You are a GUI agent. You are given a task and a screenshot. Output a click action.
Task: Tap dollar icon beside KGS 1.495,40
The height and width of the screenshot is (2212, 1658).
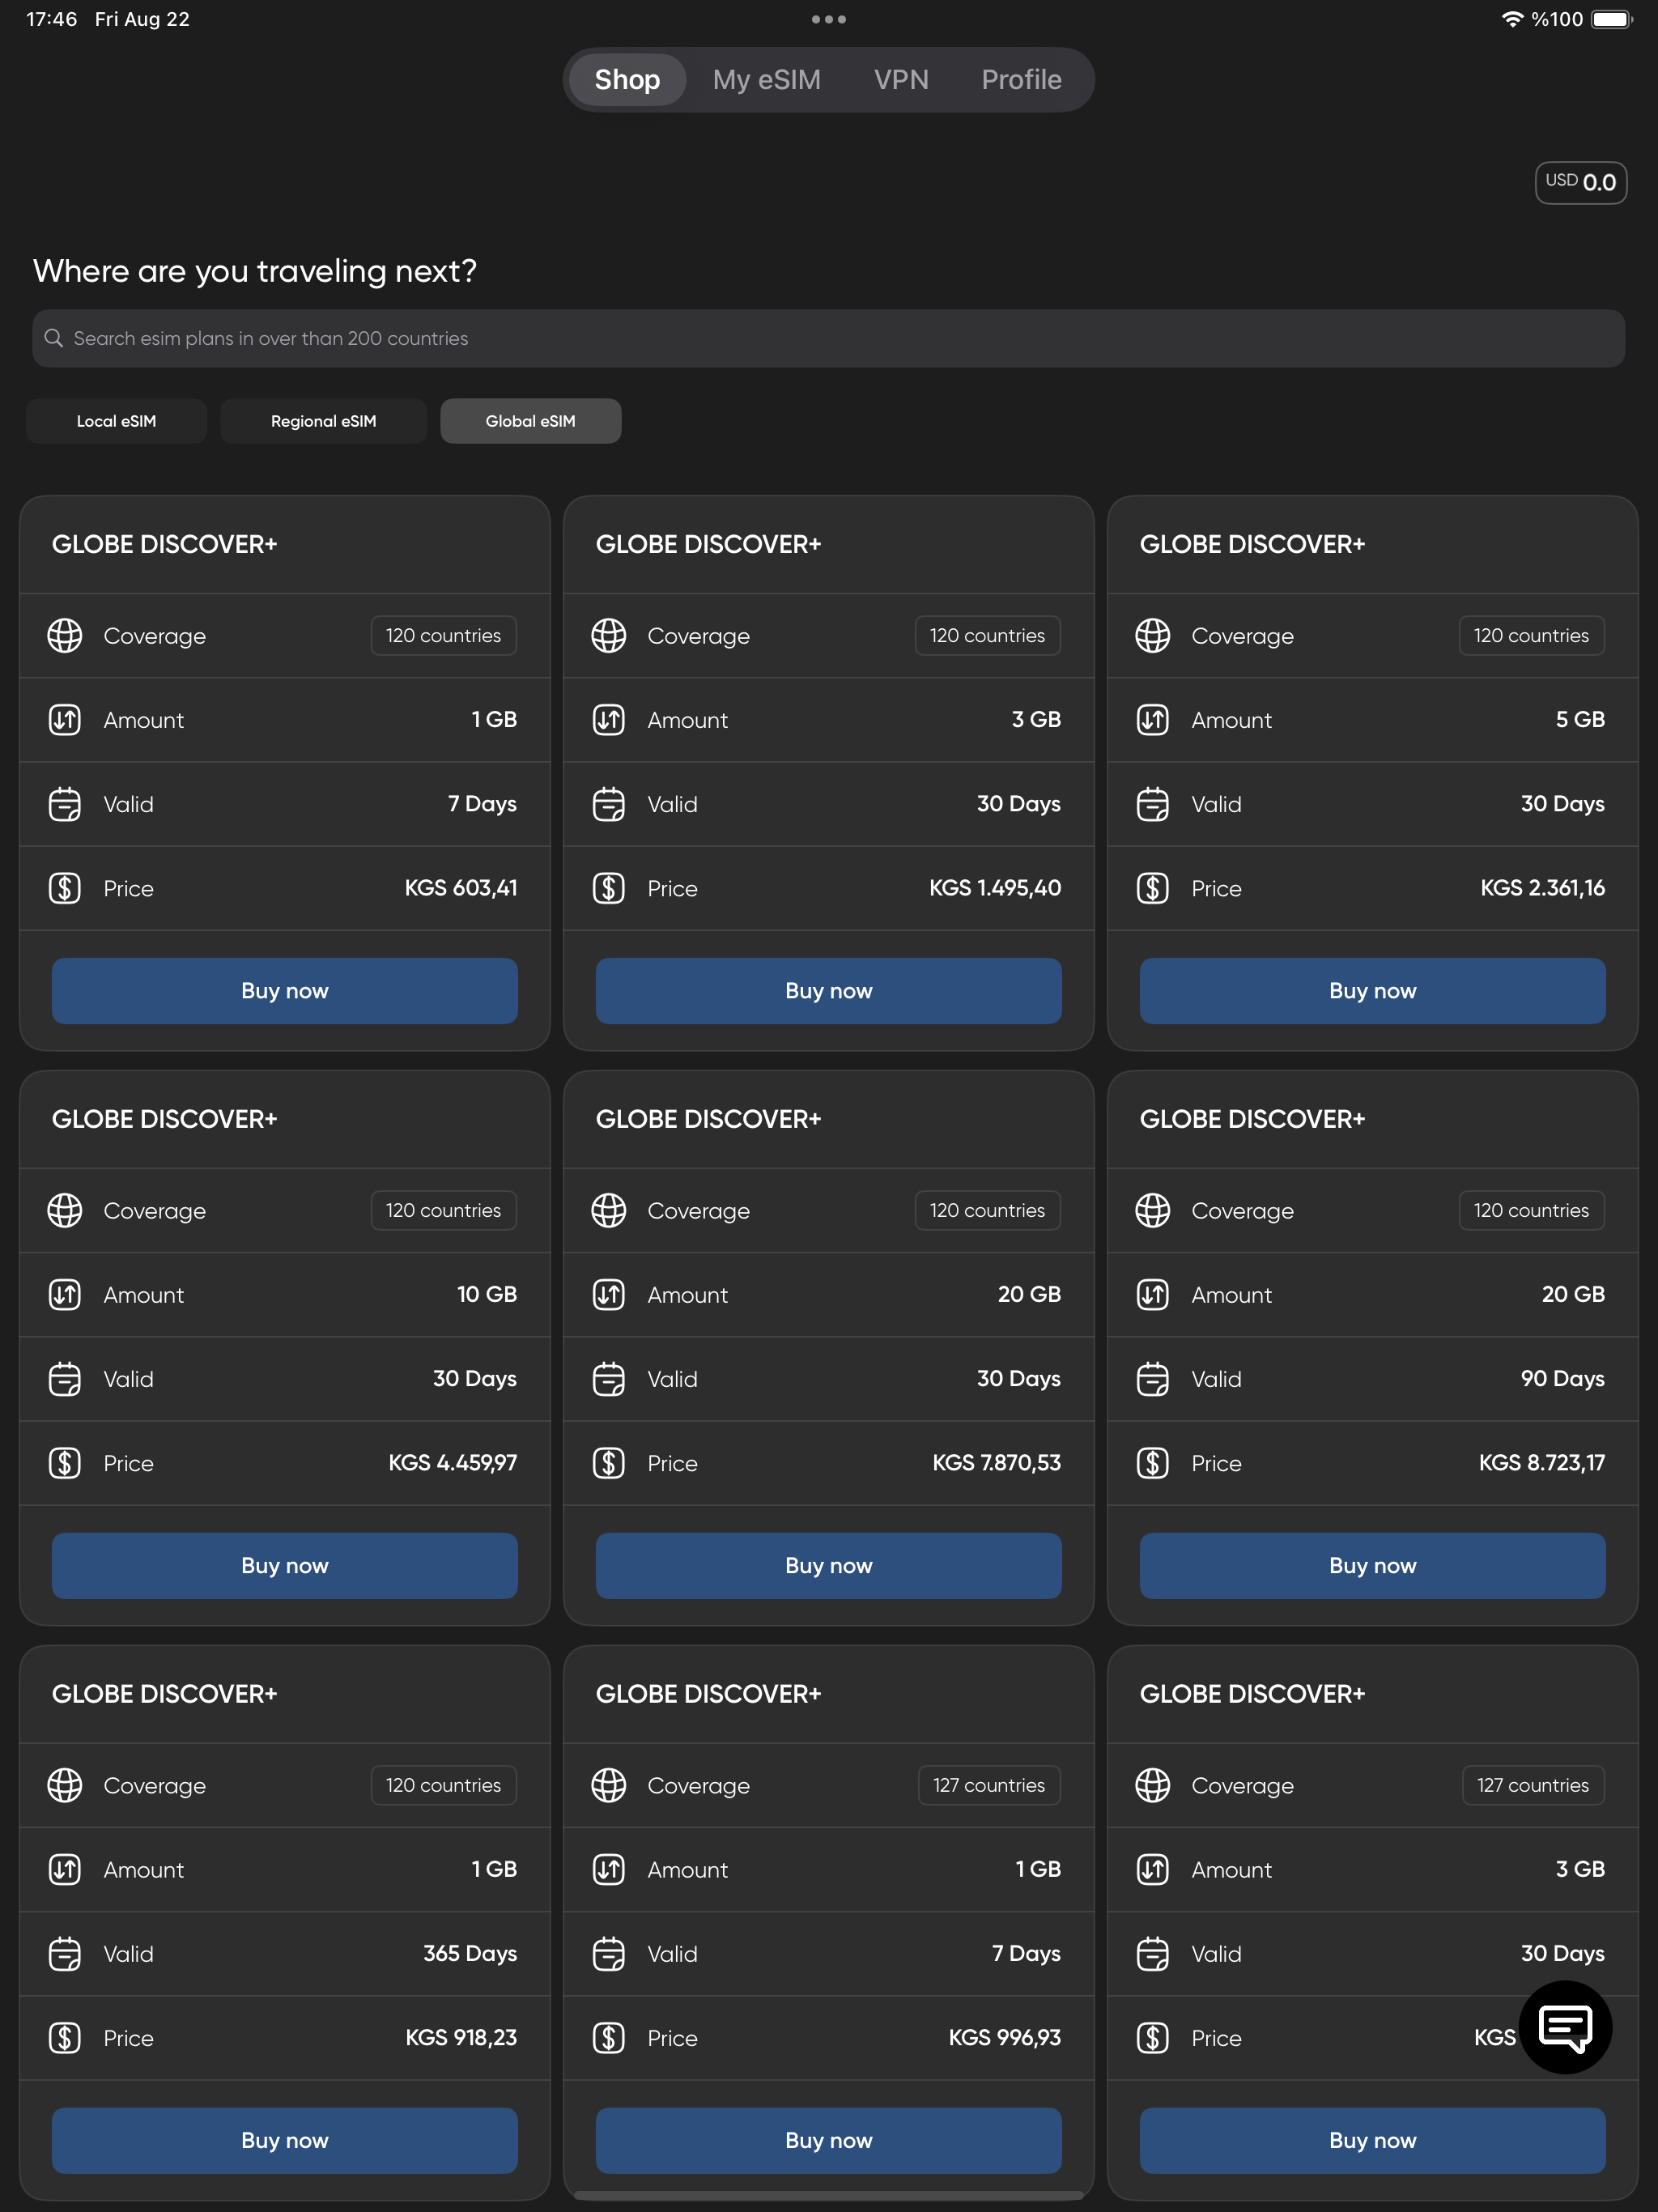609,888
